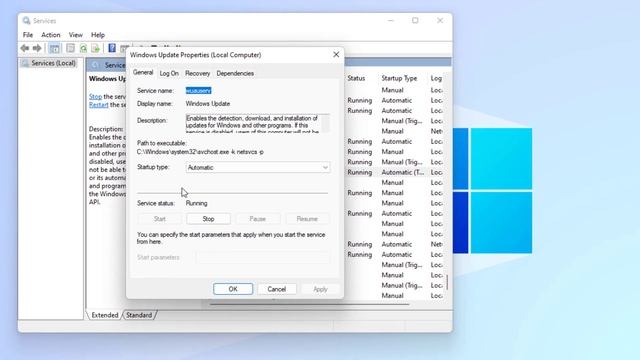Click the Services gear icon in title bar
Screen dimensions: 640x360
(27, 20)
